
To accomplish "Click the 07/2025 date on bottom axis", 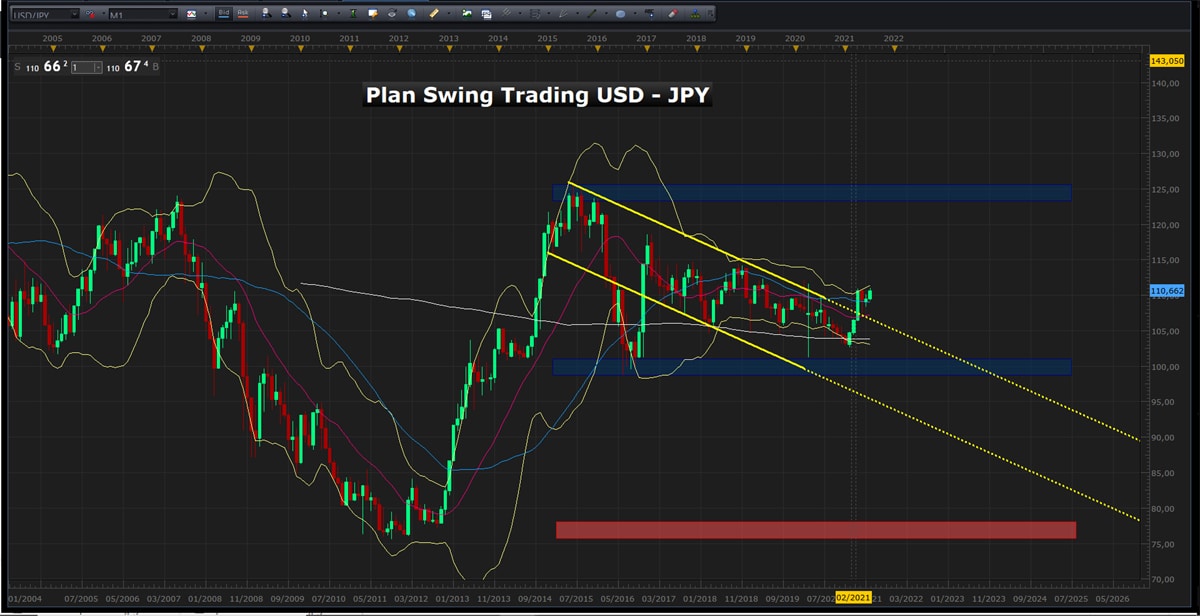I will coord(1070,597).
